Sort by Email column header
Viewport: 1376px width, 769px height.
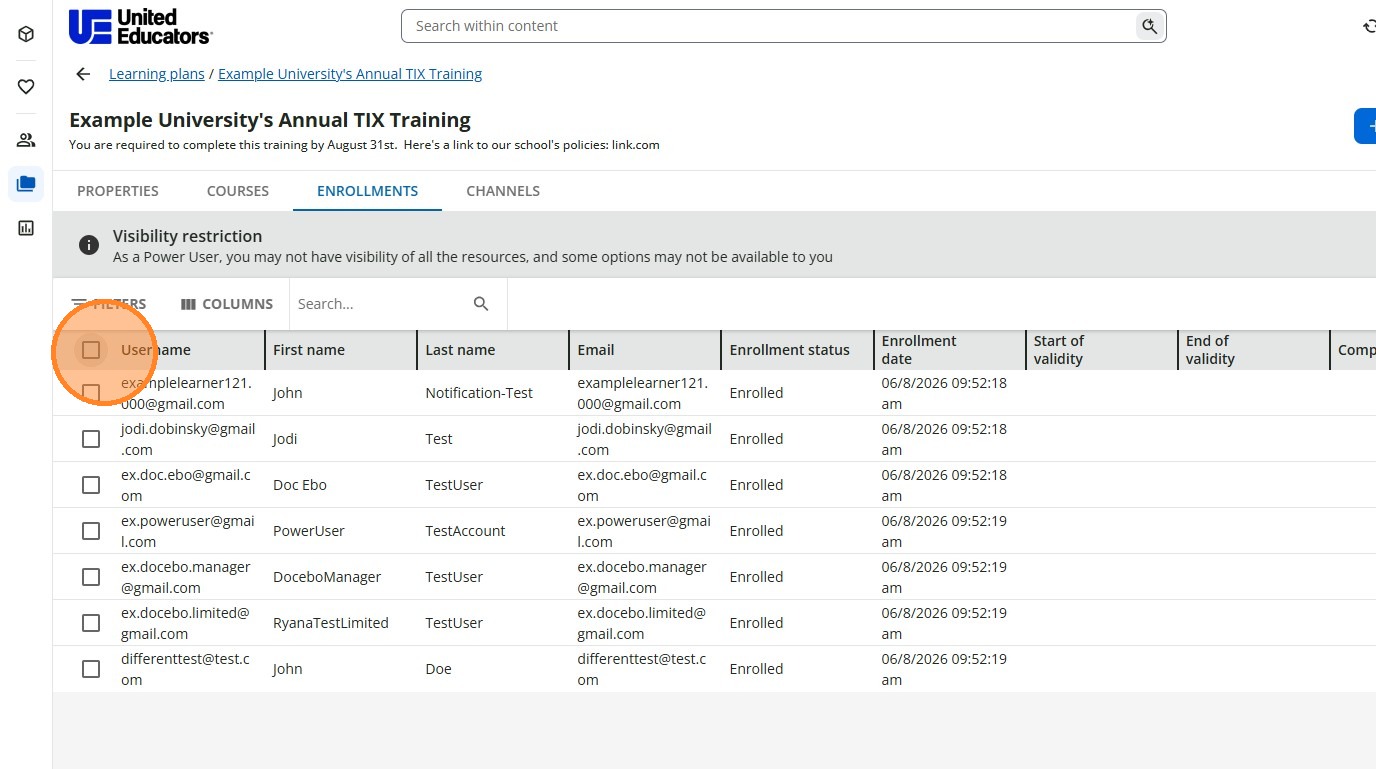click(596, 350)
